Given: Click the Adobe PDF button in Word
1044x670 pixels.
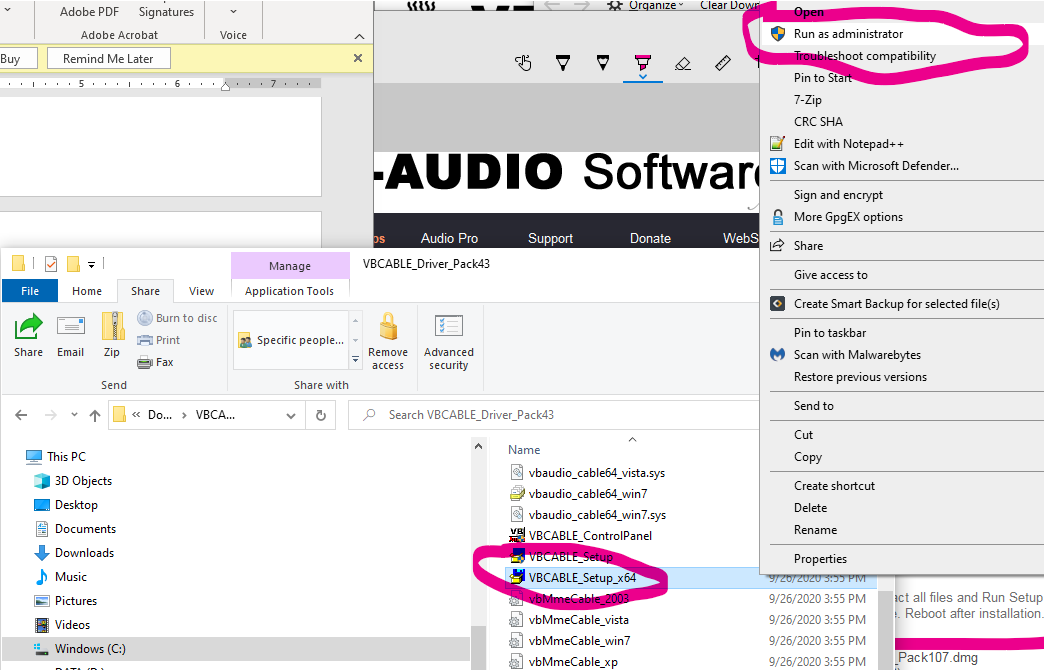Looking at the screenshot, I should point(89,12).
